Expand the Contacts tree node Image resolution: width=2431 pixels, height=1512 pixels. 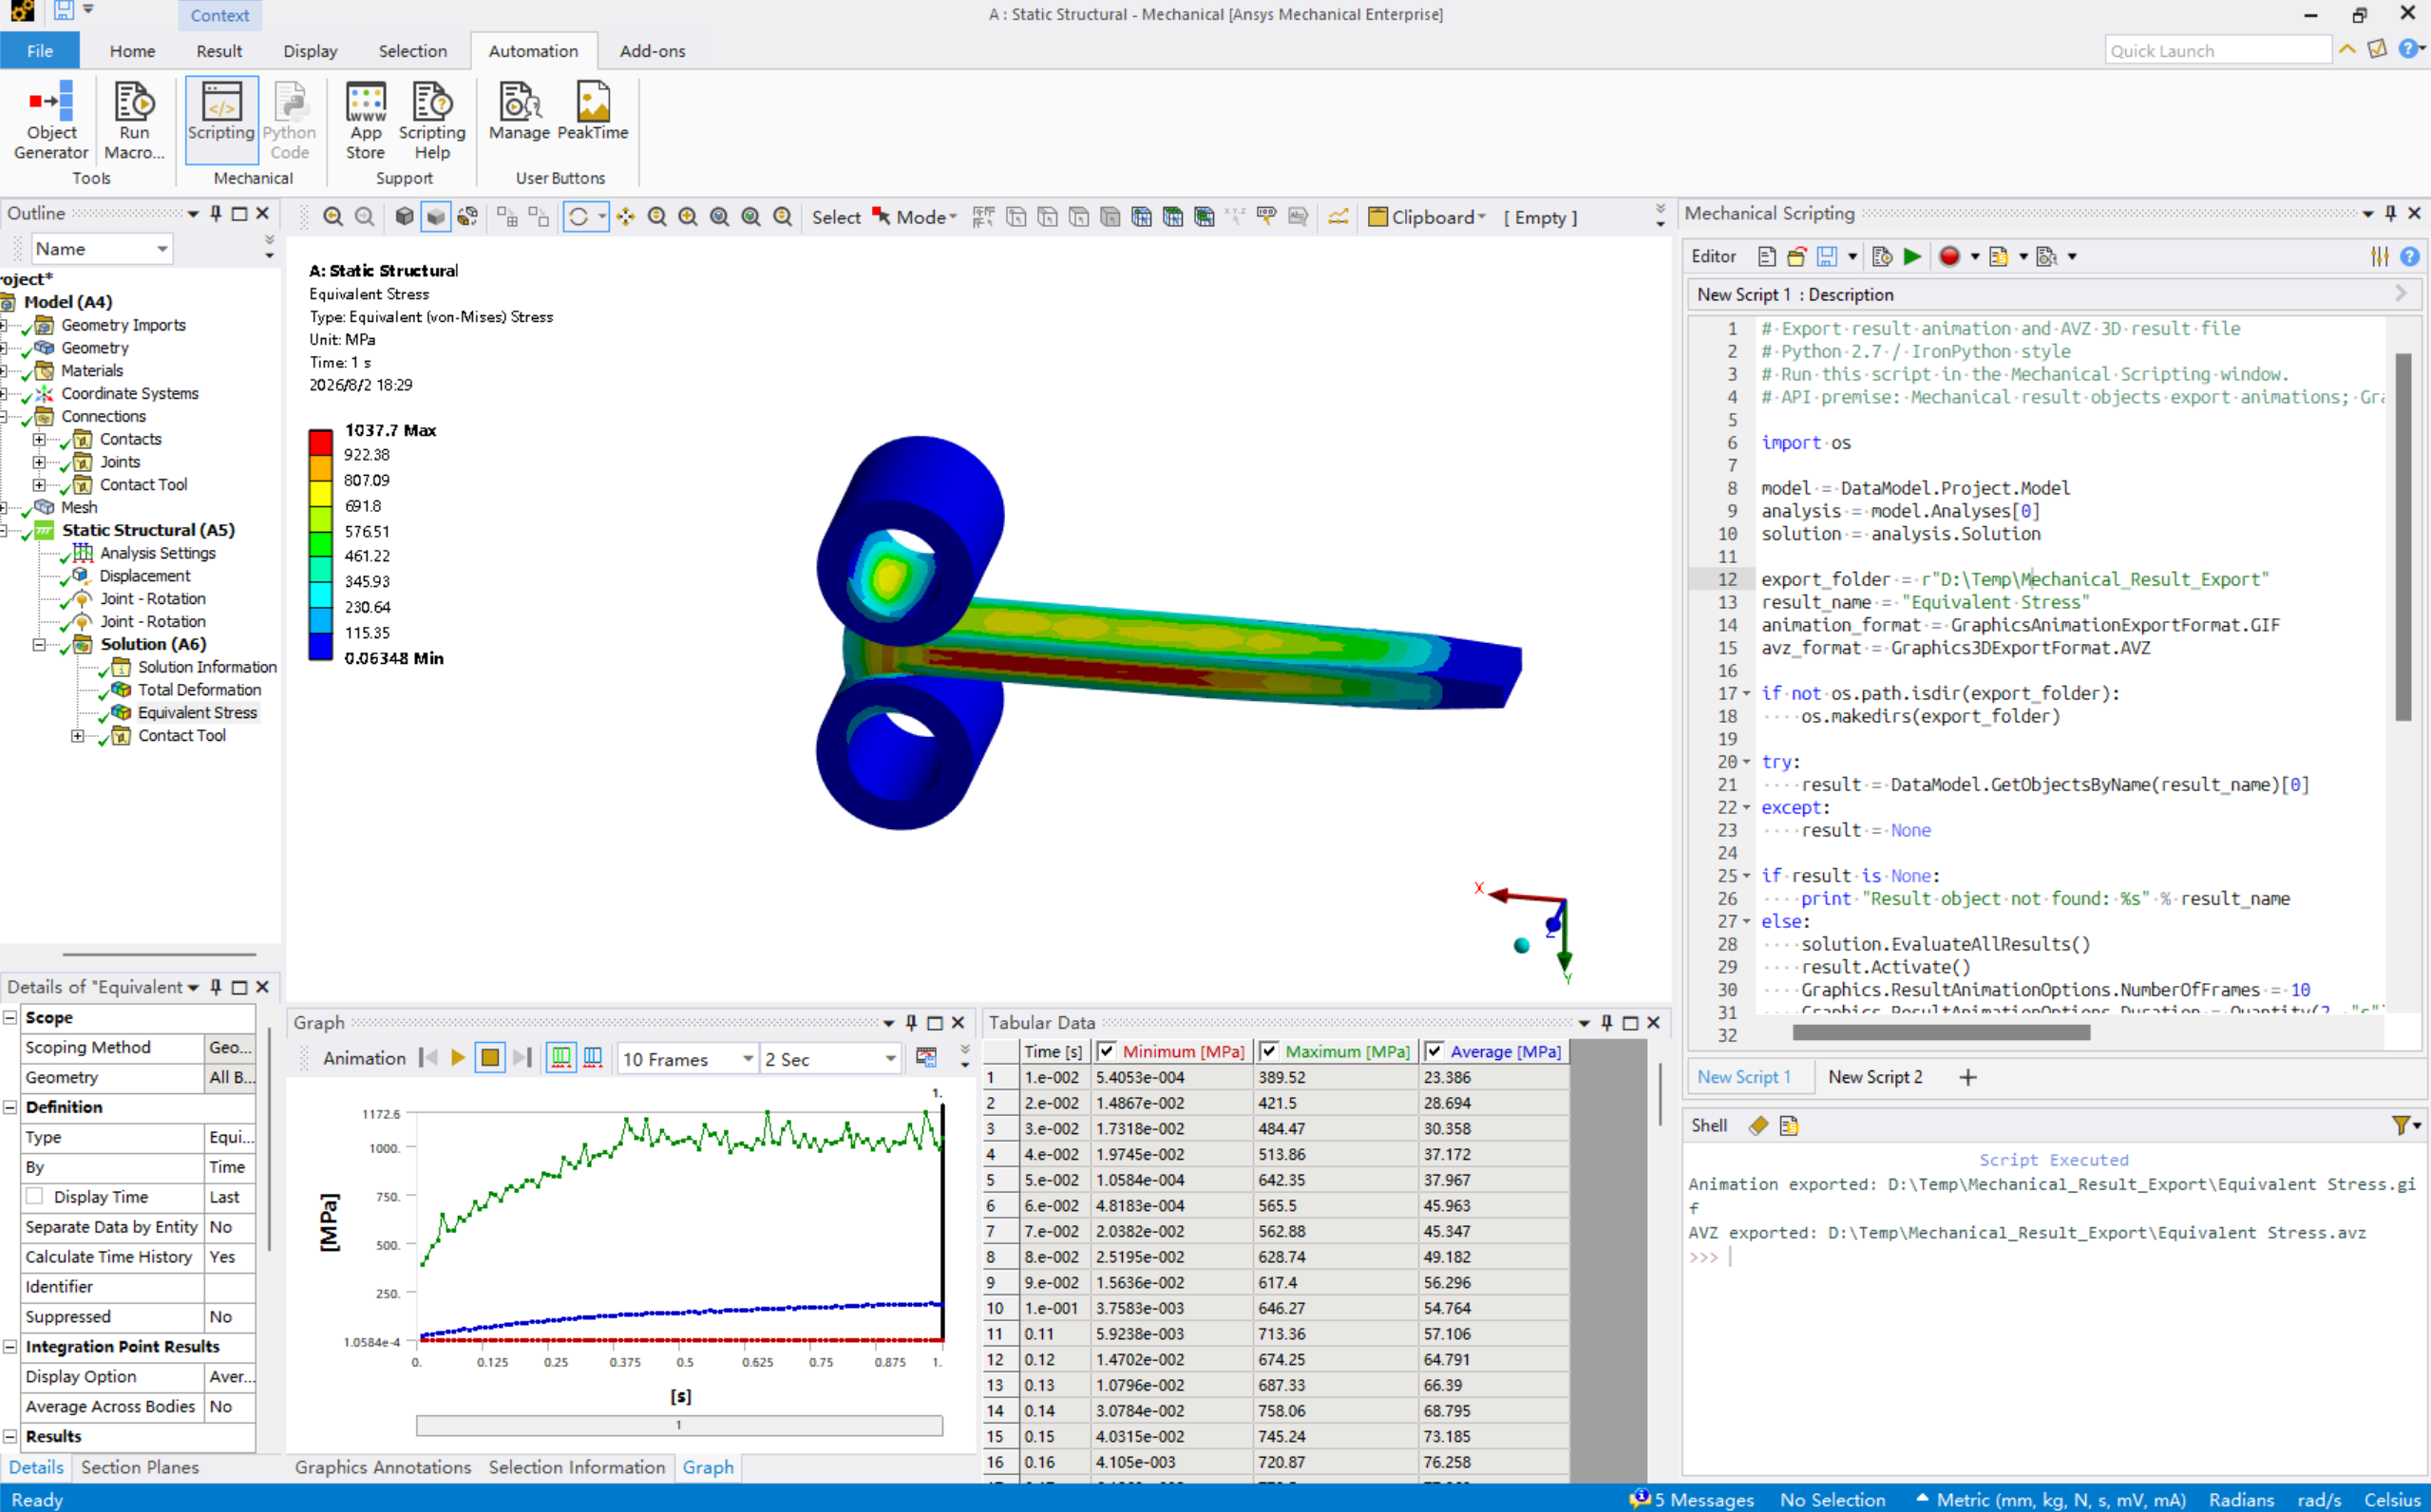click(x=39, y=440)
